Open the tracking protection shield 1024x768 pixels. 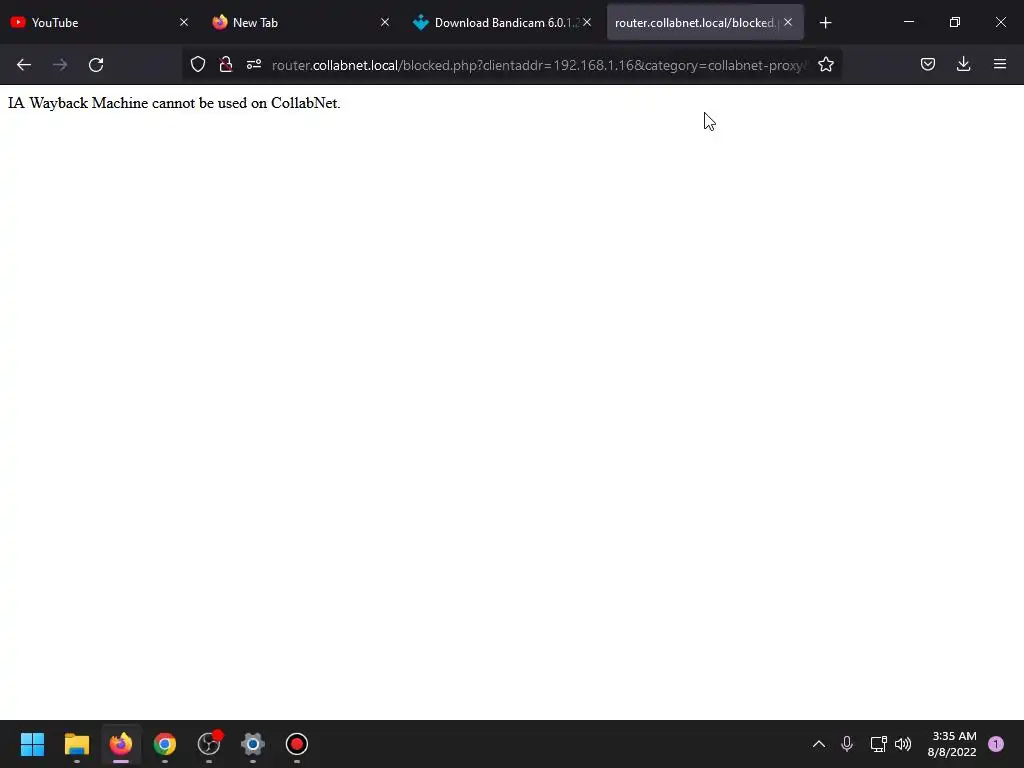pos(198,64)
